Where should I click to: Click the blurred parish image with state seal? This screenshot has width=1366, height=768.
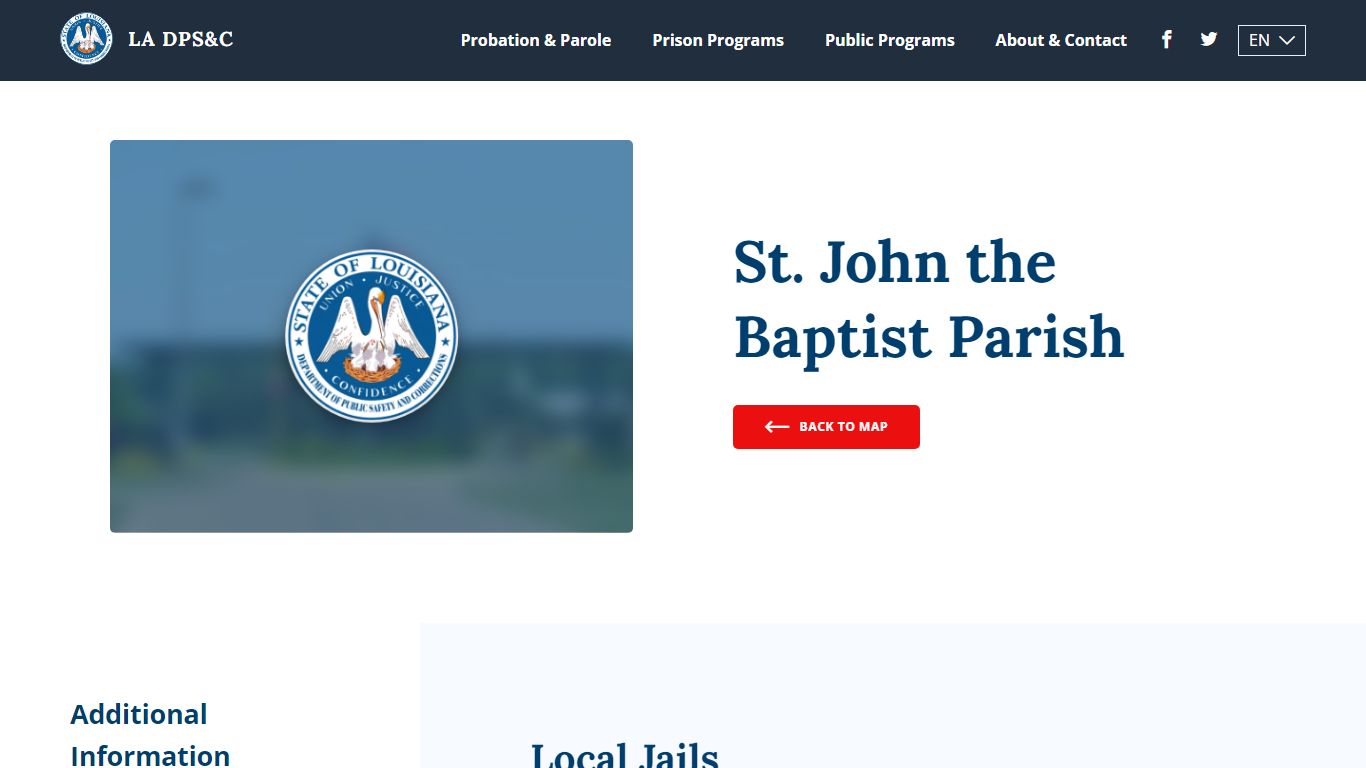[x=371, y=336]
